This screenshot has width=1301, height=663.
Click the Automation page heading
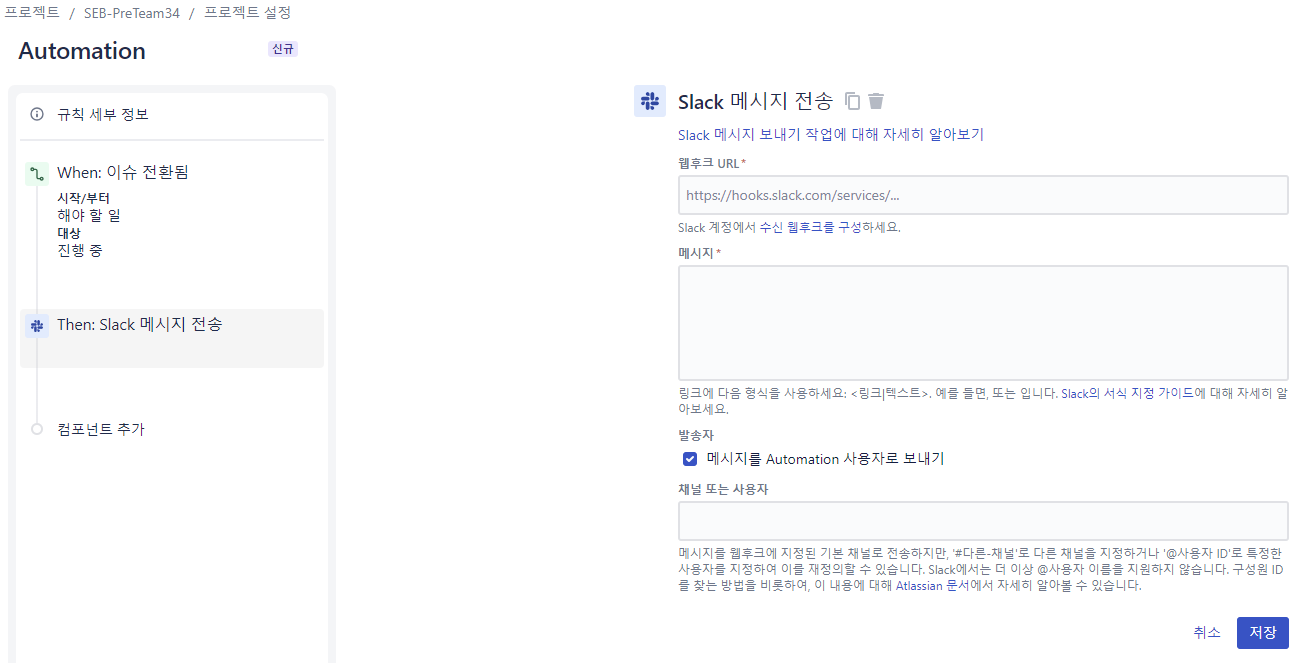pos(82,51)
